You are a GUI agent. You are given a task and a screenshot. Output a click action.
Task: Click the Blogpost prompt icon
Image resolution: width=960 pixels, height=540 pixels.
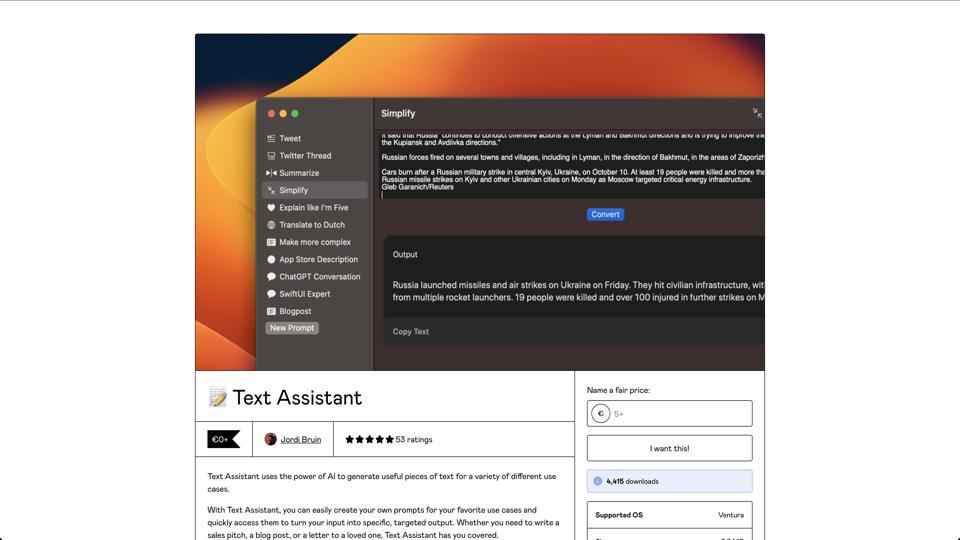271,311
